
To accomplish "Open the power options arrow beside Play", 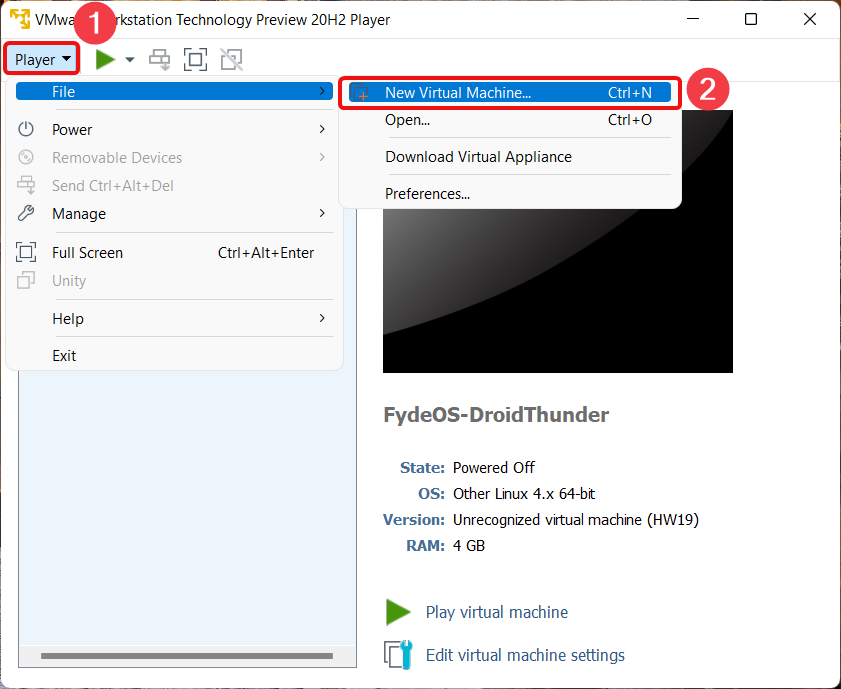I will (x=130, y=60).
